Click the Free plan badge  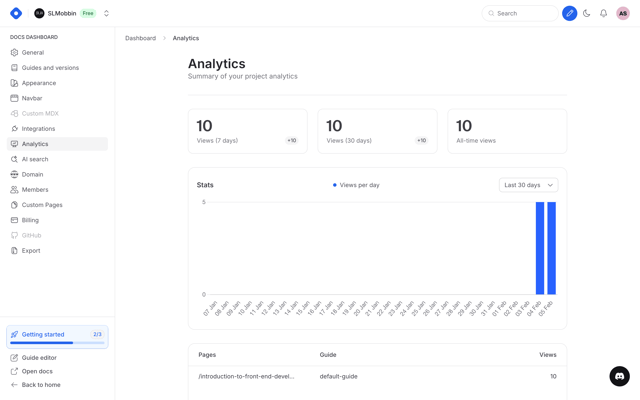88,13
